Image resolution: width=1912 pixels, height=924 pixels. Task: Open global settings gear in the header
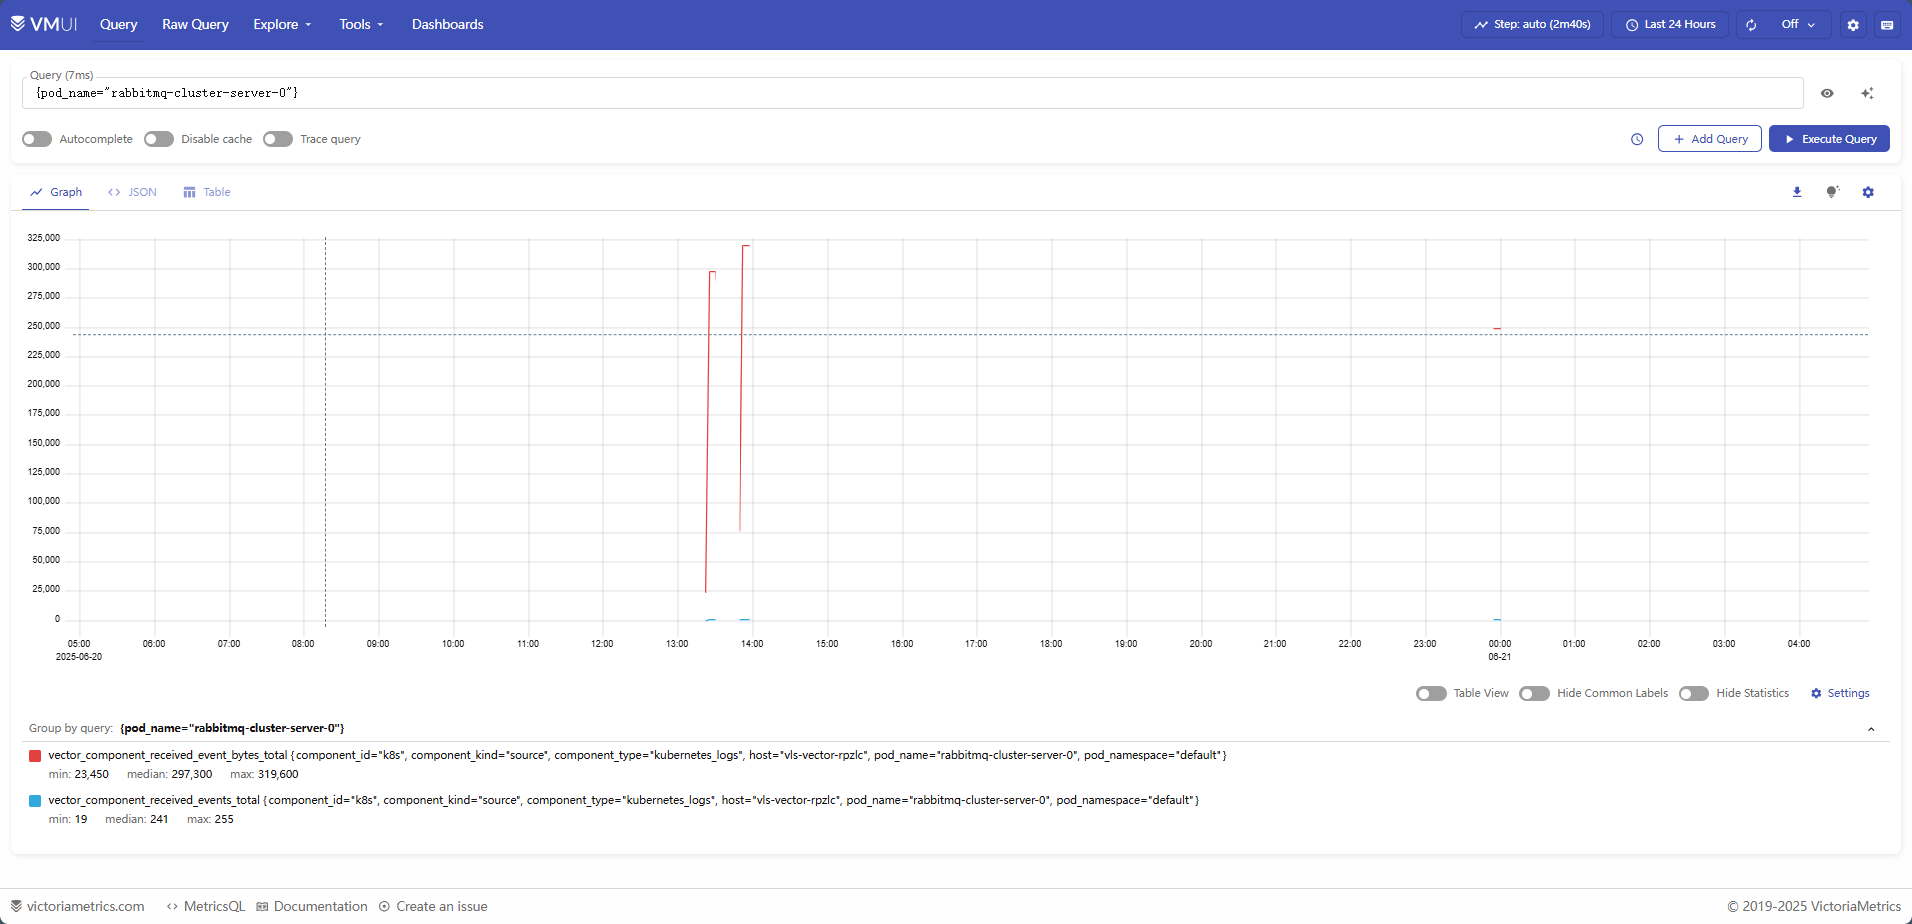tap(1853, 24)
